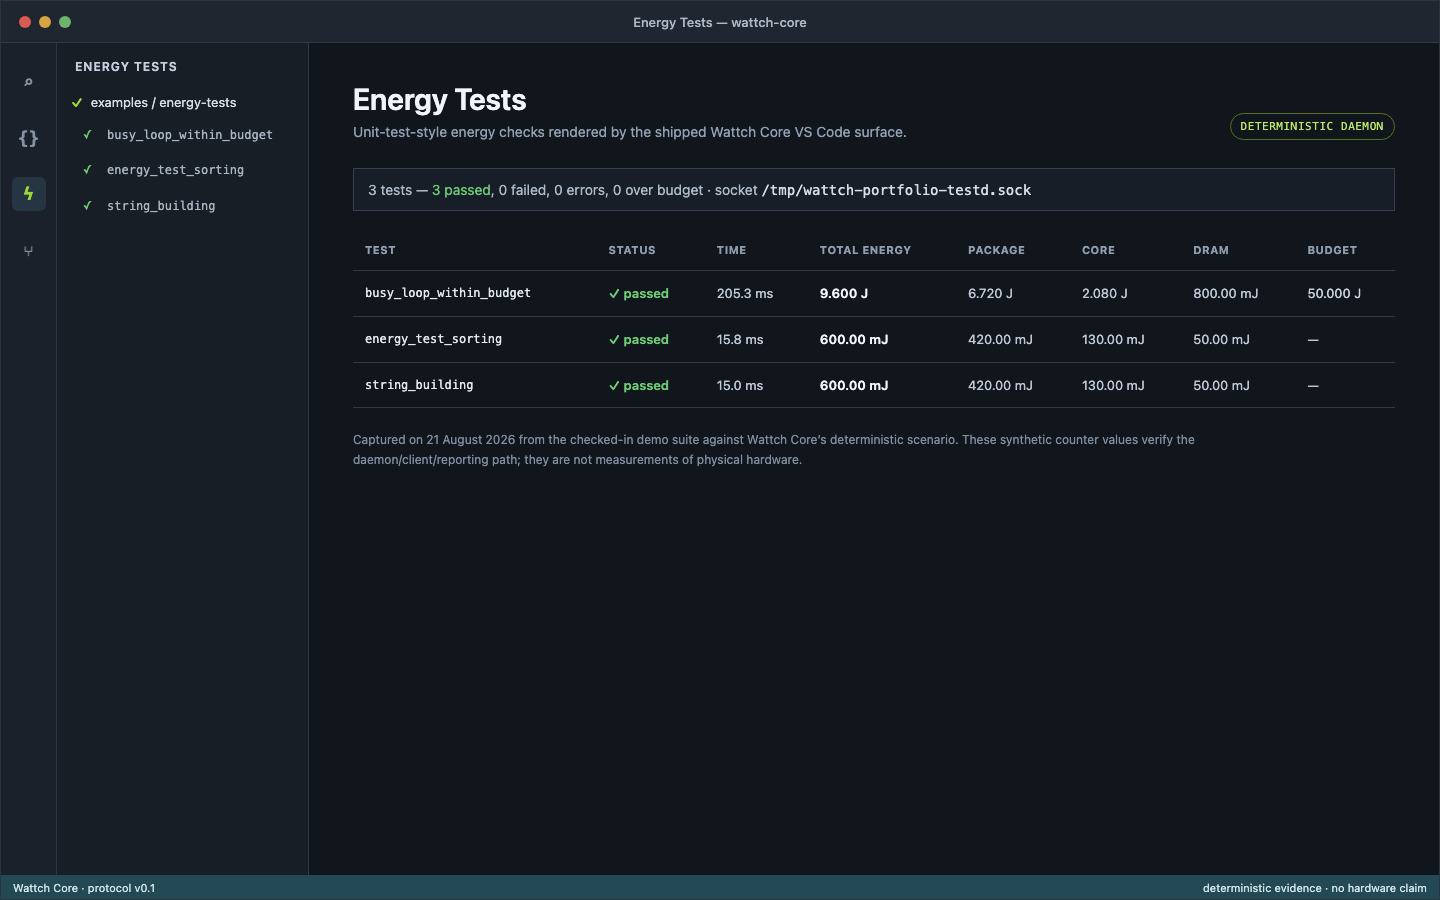Click the 9.600 J total energy value

click(x=844, y=294)
